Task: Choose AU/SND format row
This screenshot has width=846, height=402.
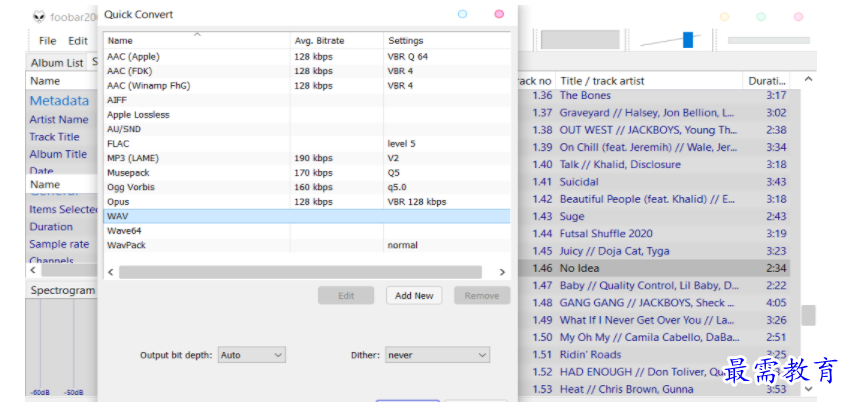Action: pos(307,130)
